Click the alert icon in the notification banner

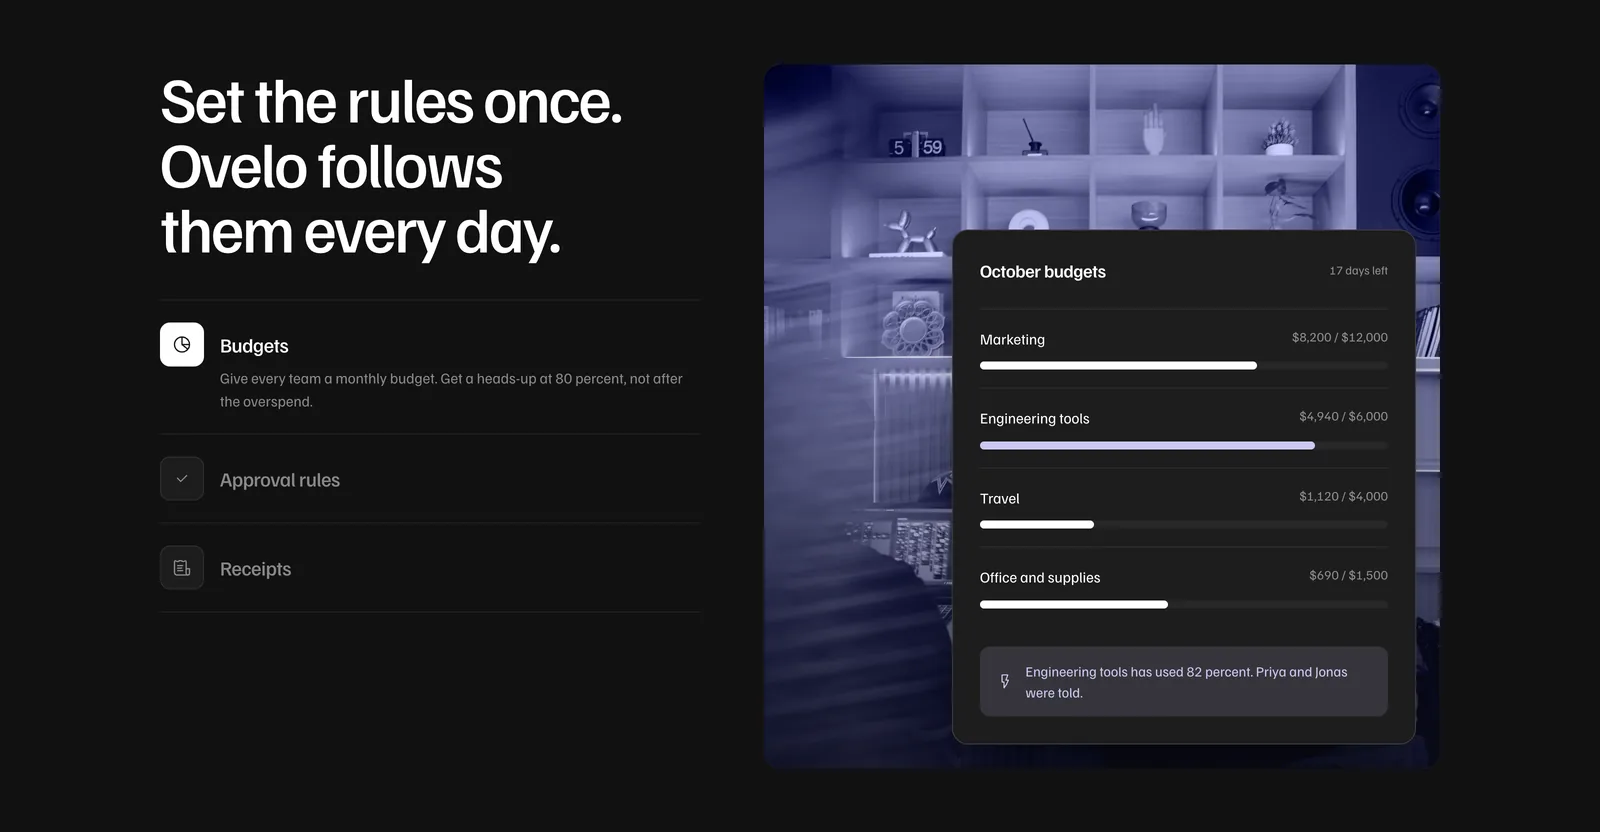tap(1005, 681)
